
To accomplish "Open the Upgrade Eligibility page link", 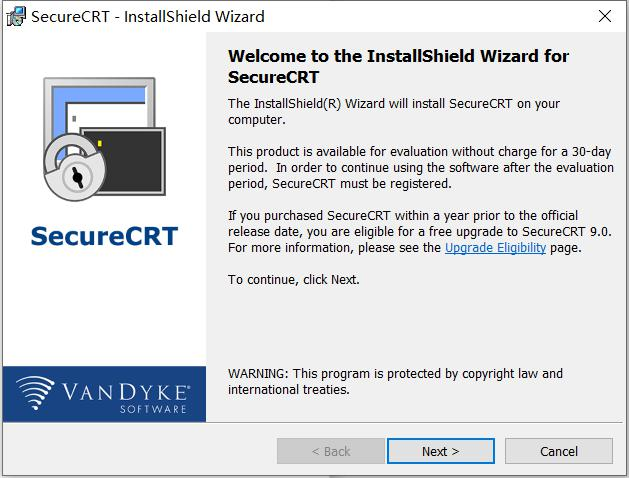I will 495,248.
